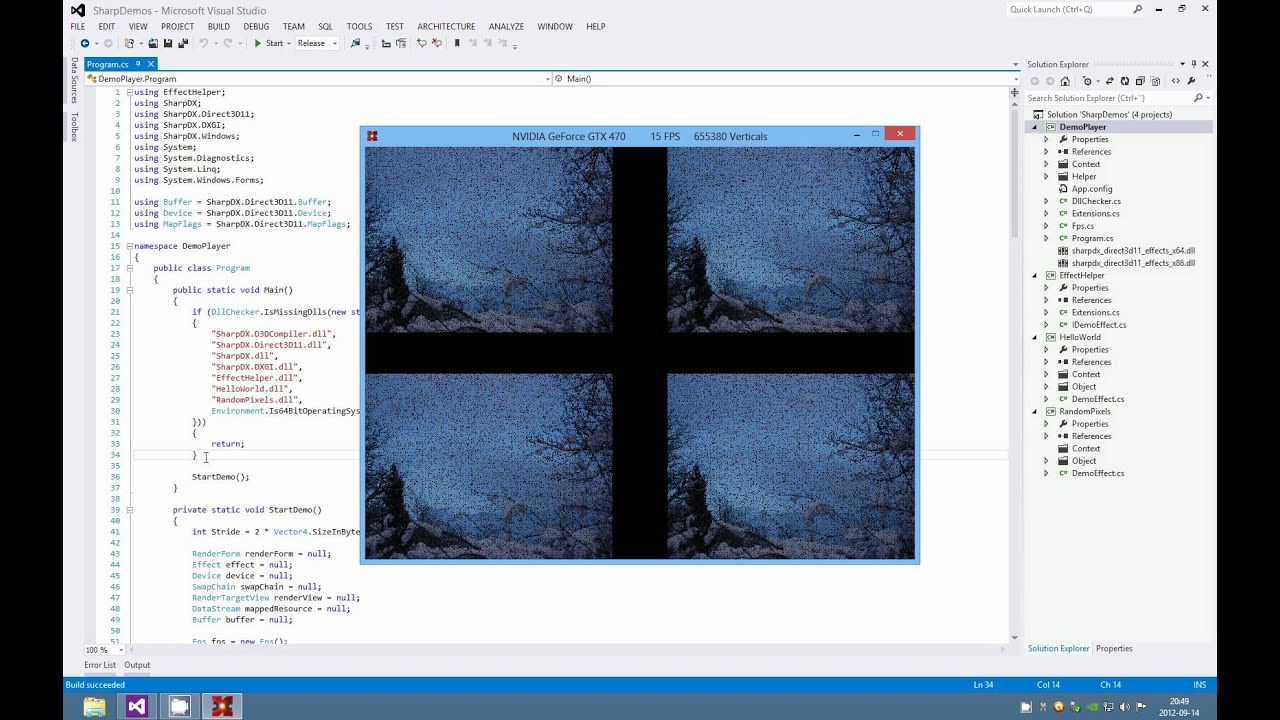1280x720 pixels.
Task: Collapse the Main() method outlining region
Action: click(129, 290)
